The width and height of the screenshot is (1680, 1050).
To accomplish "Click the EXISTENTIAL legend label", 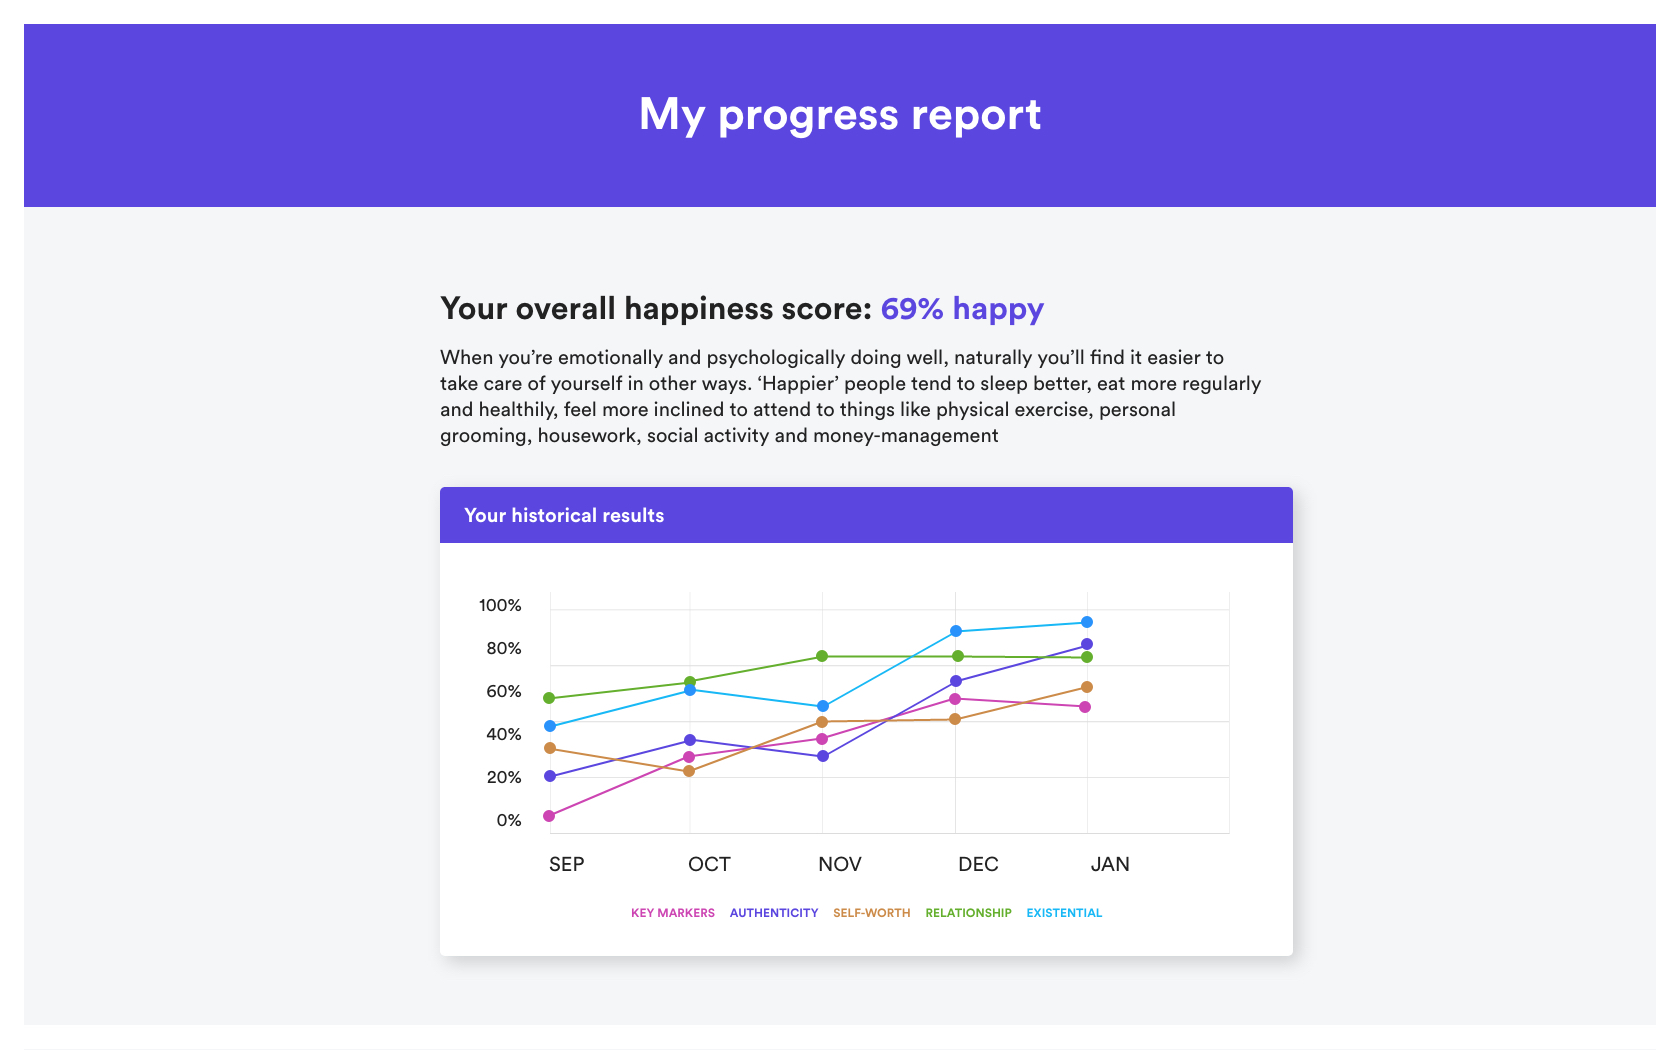I will pyautogui.click(x=1064, y=913).
